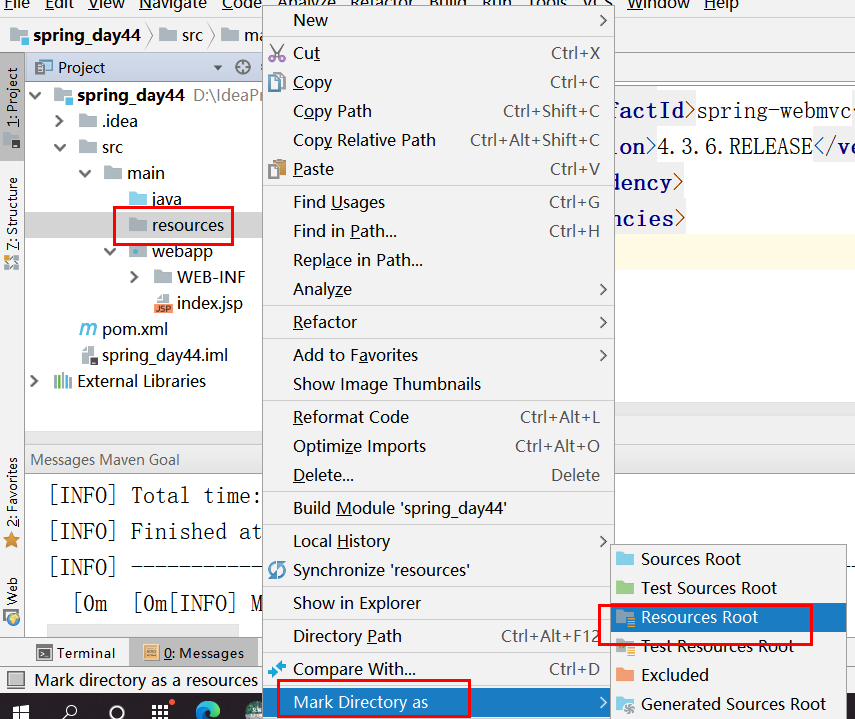
Task: Click the spring_day44.iml file icon
Action: point(89,355)
